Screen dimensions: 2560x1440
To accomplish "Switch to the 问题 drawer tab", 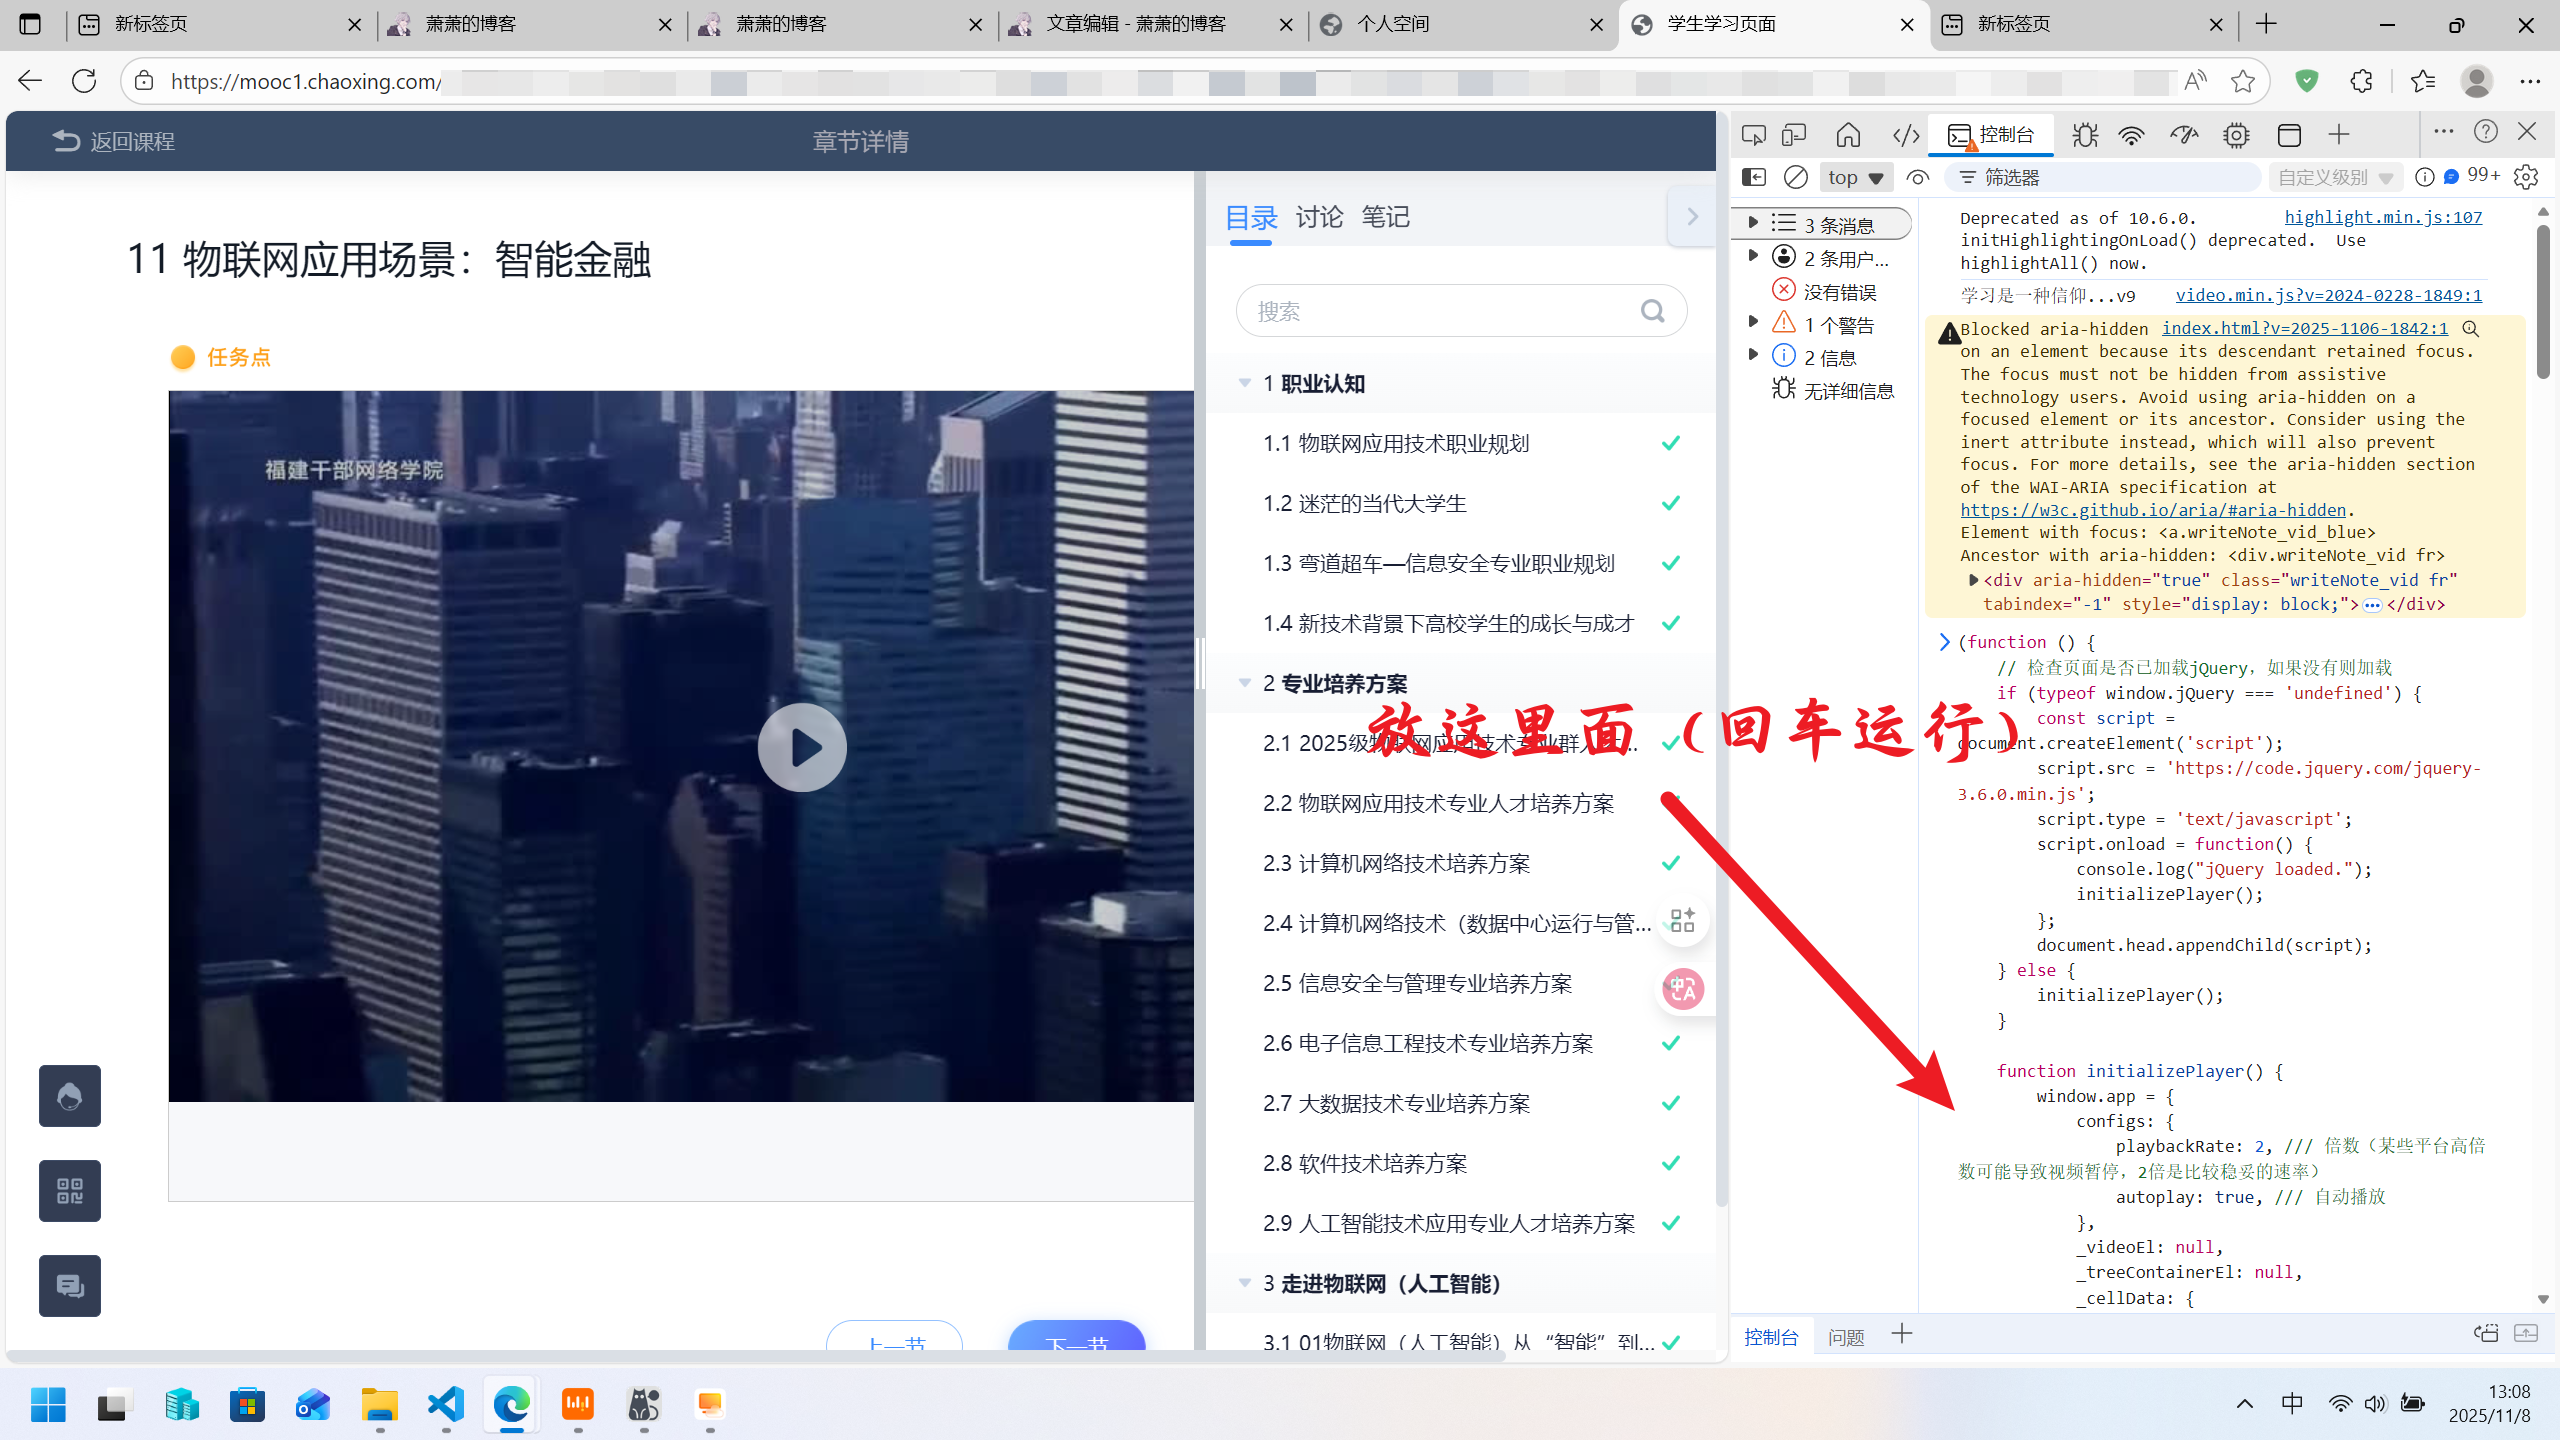I will pos(1846,1337).
